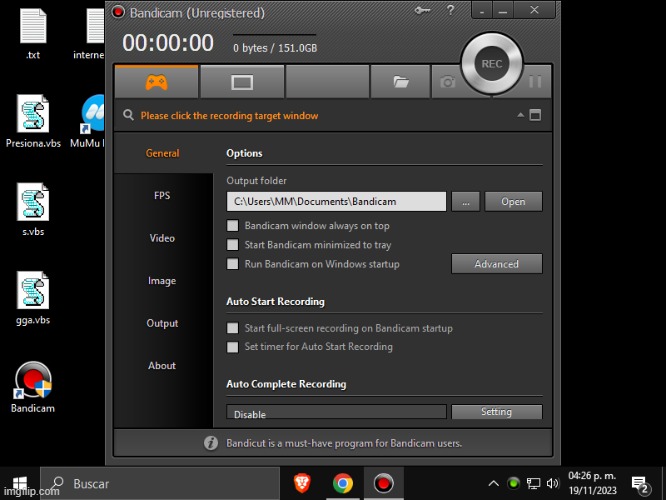Open the Video settings section
The image size is (666, 500).
162,238
